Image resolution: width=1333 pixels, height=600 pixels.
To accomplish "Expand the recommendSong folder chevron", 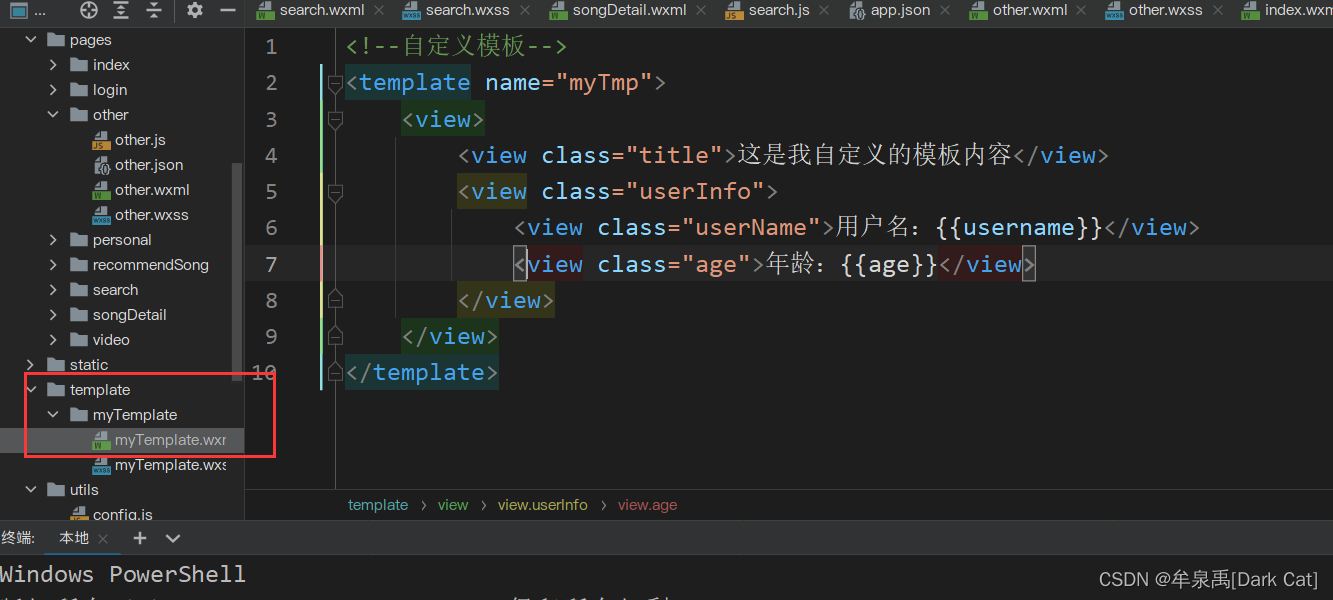I will 54,265.
